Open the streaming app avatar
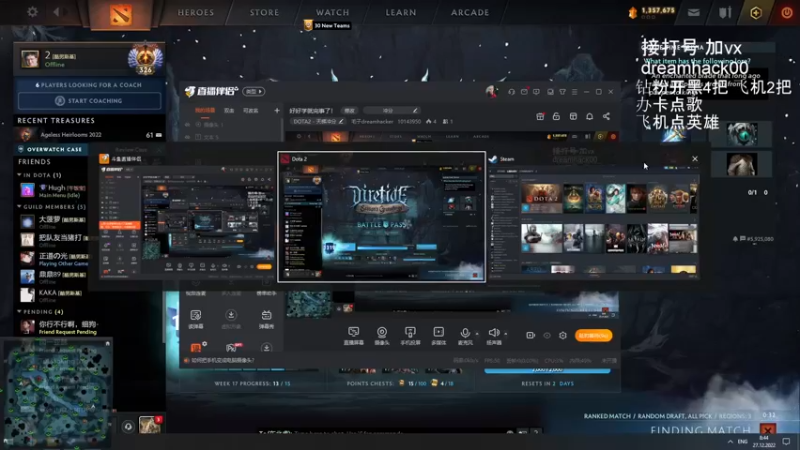This screenshot has width=800, height=450. coord(491,92)
